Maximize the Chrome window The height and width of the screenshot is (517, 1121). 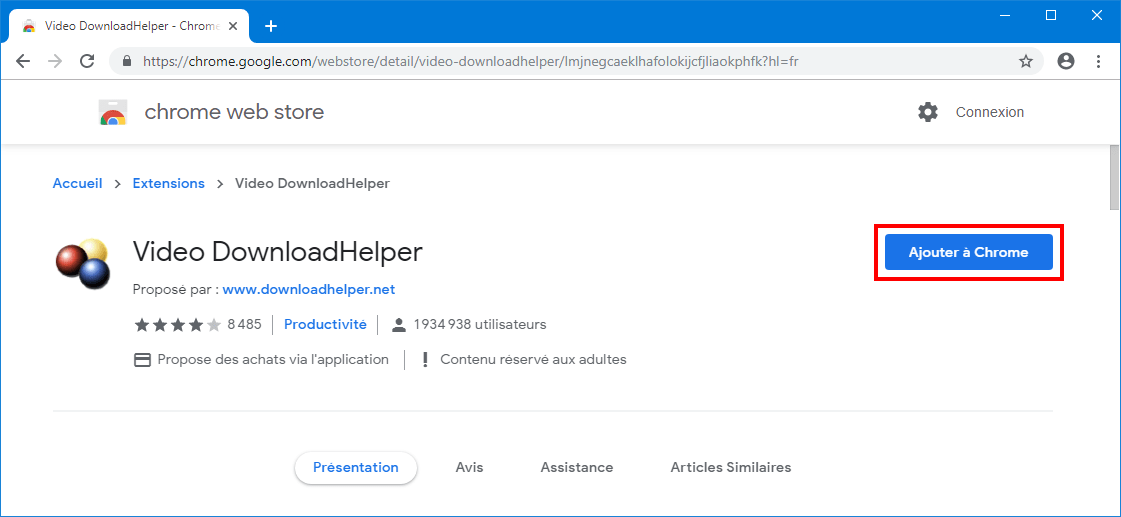point(1050,15)
